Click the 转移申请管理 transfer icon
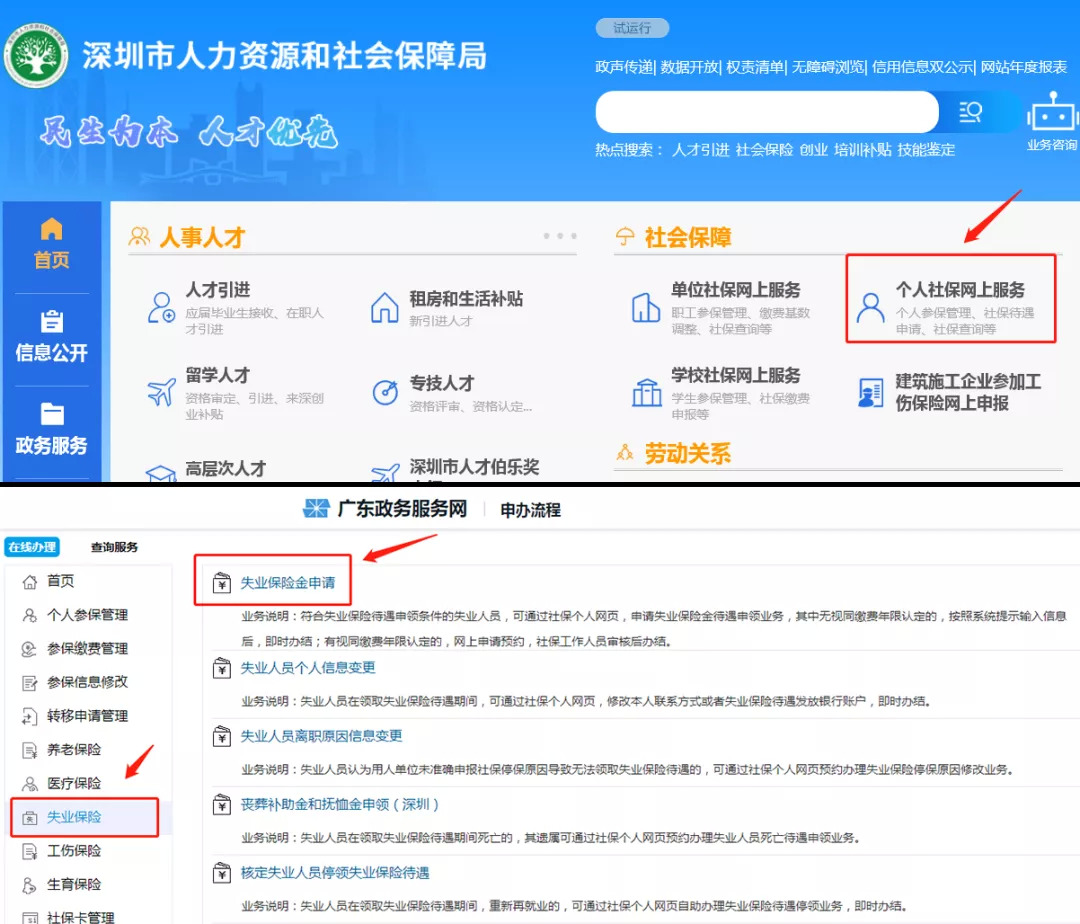This screenshot has height=924, width=1080. point(30,716)
